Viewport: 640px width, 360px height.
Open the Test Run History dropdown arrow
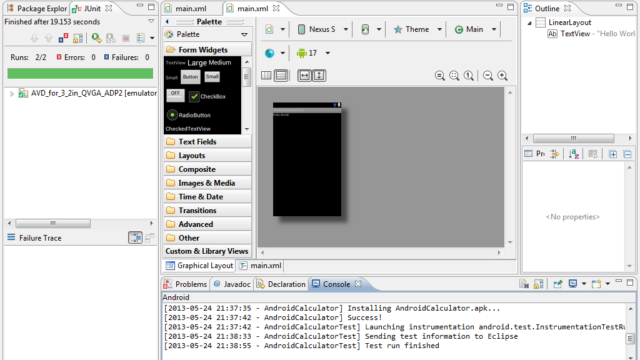click(152, 38)
